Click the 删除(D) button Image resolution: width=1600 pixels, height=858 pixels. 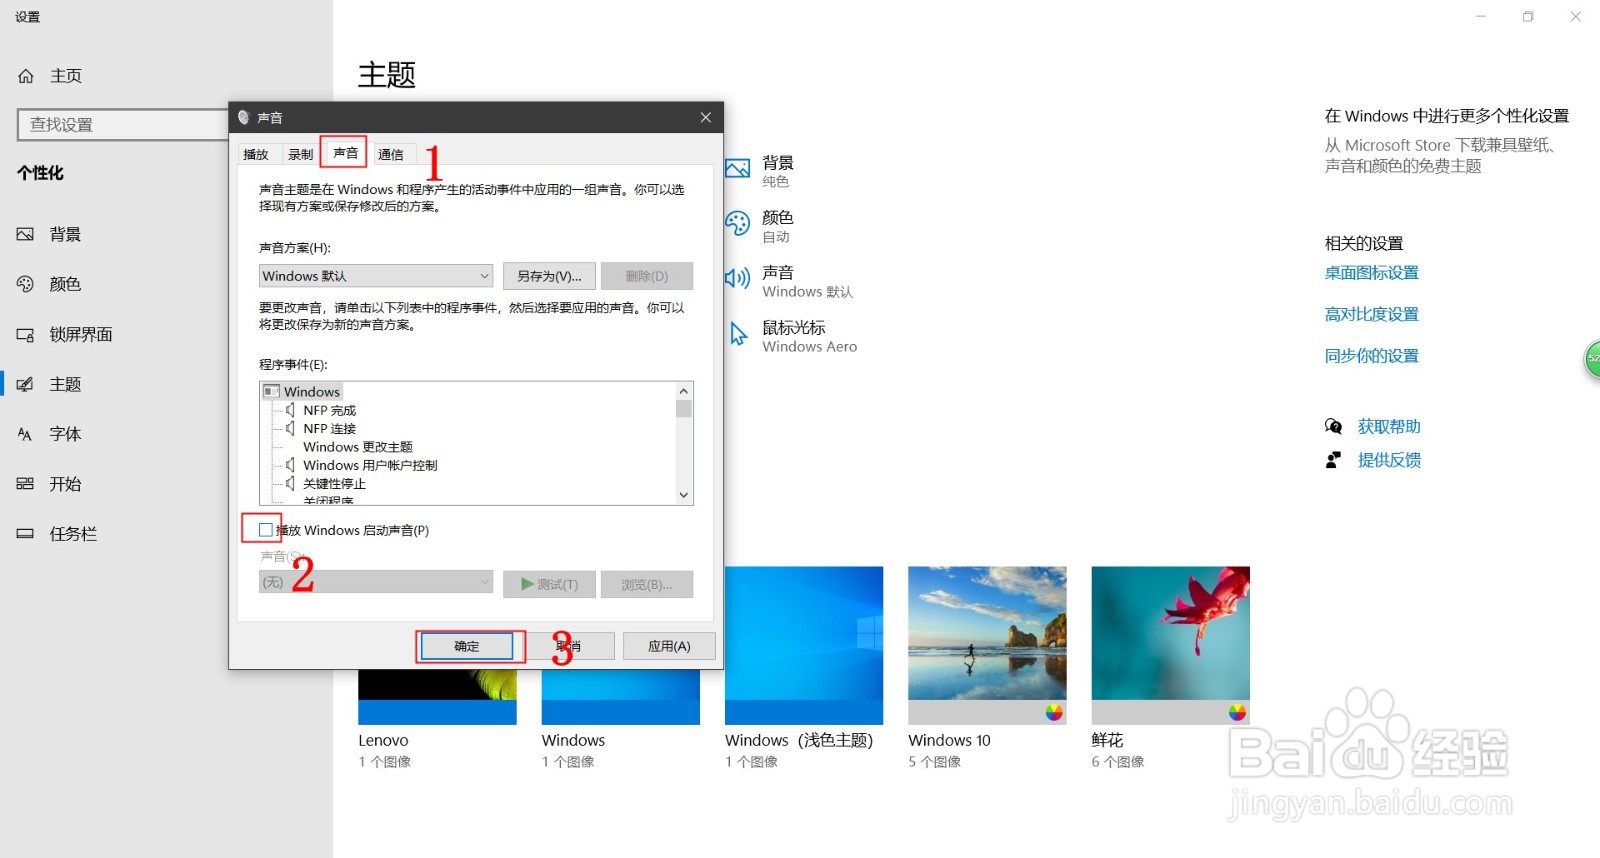[647, 276]
